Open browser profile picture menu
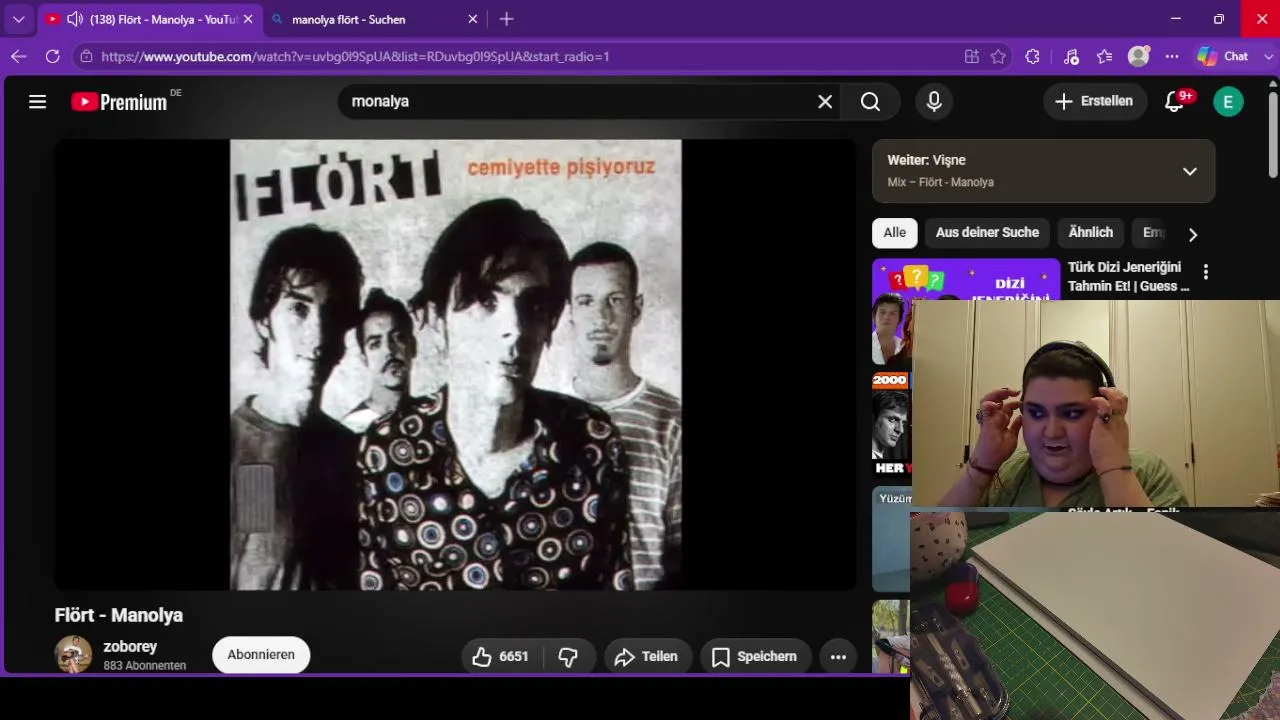Screen dimensions: 1280x720 pos(1138,57)
